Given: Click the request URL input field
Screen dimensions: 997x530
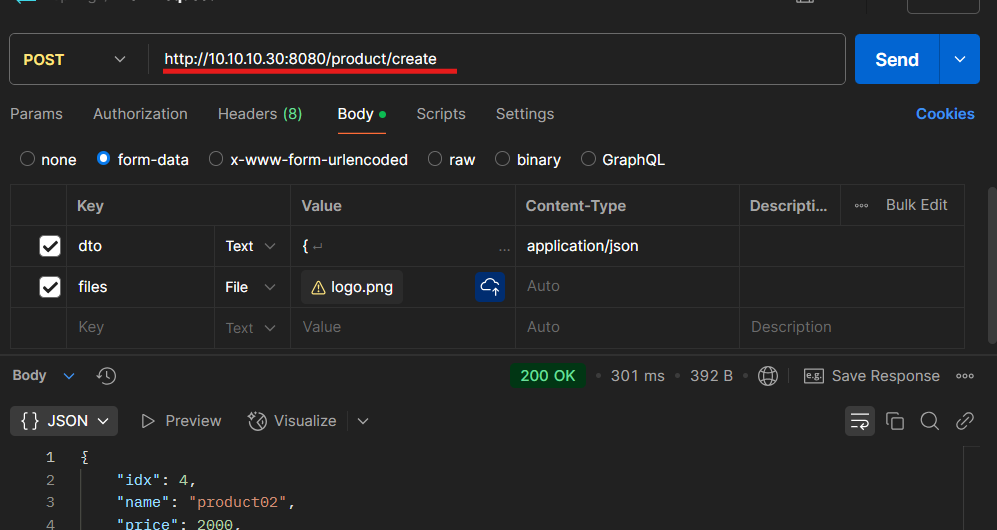Looking at the screenshot, I should click(496, 59).
